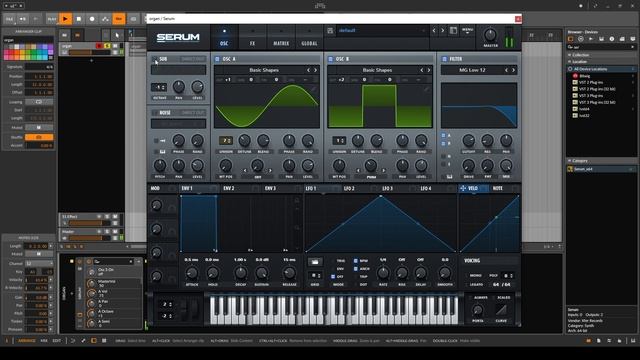Viewport: 640px width, 360px height.
Task: Click the portamento CURVE display
Action: 501,310
